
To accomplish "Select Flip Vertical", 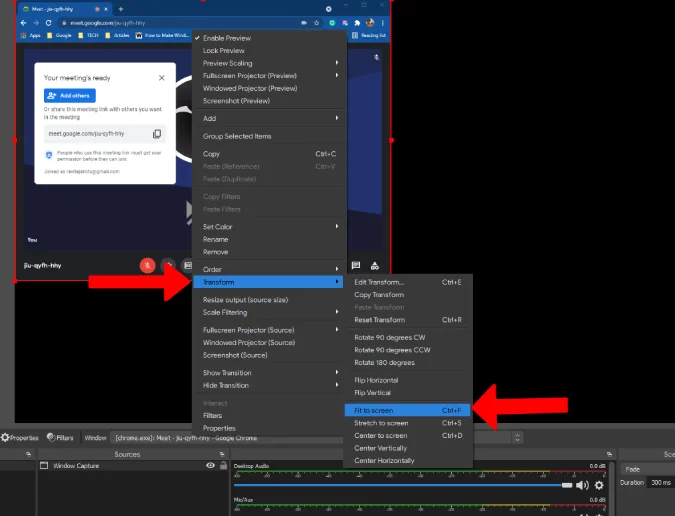I will tap(408, 392).
